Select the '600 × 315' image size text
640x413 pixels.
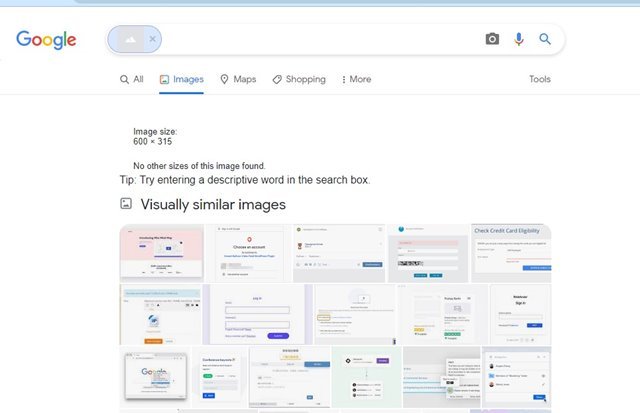click(x=153, y=142)
